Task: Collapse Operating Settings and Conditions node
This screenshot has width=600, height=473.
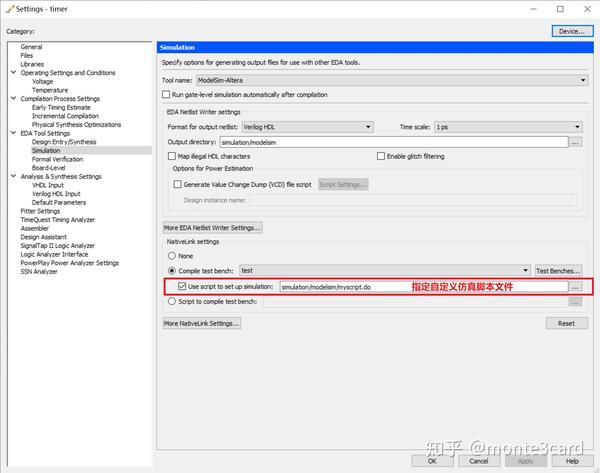Action: (13, 72)
